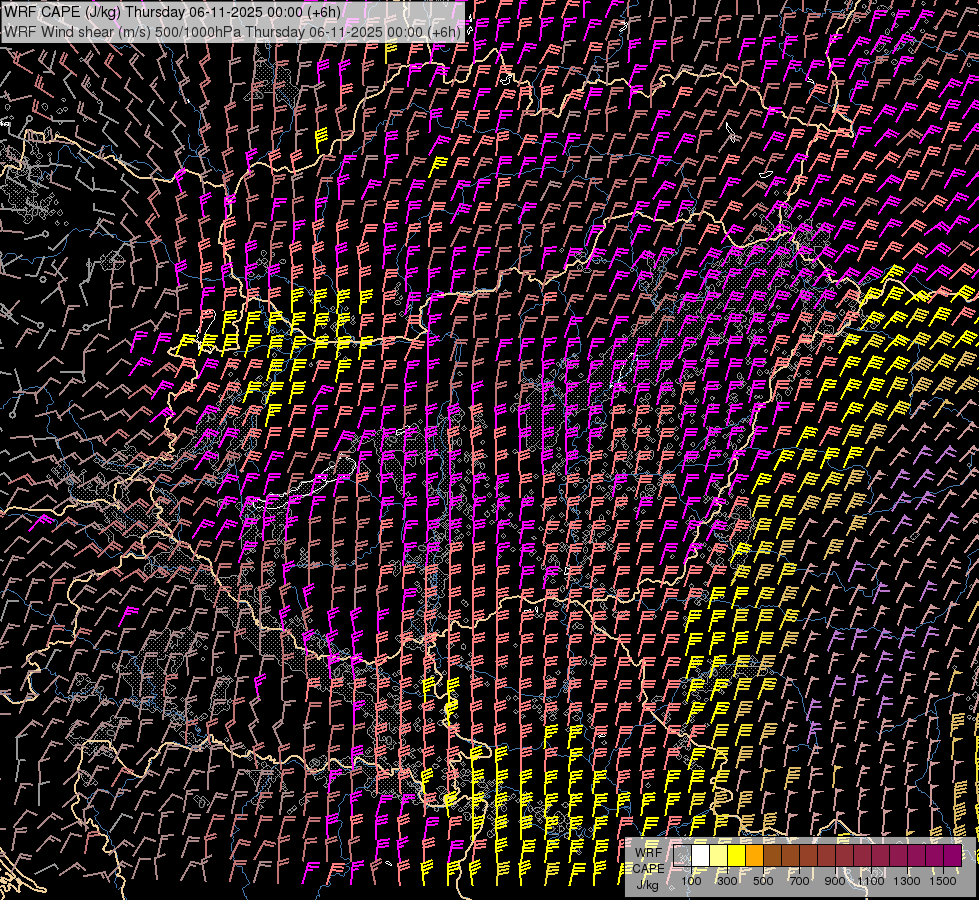Click the 1100 label in the legend
The height and width of the screenshot is (900, 979).
[871, 881]
